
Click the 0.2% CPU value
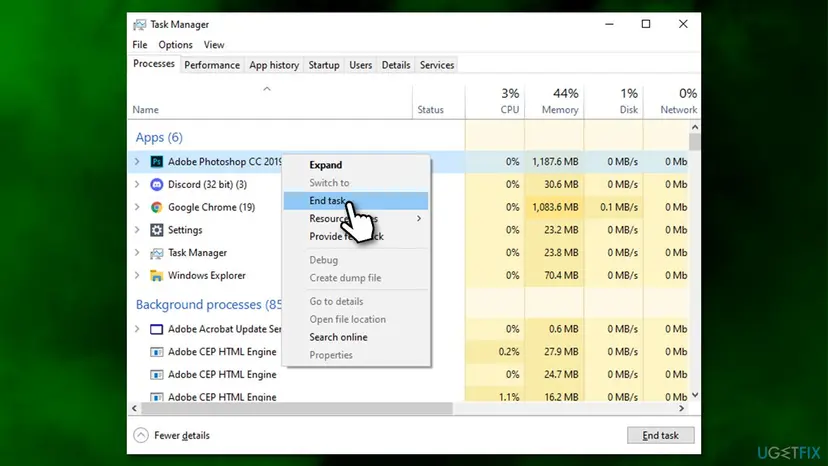tap(509, 352)
